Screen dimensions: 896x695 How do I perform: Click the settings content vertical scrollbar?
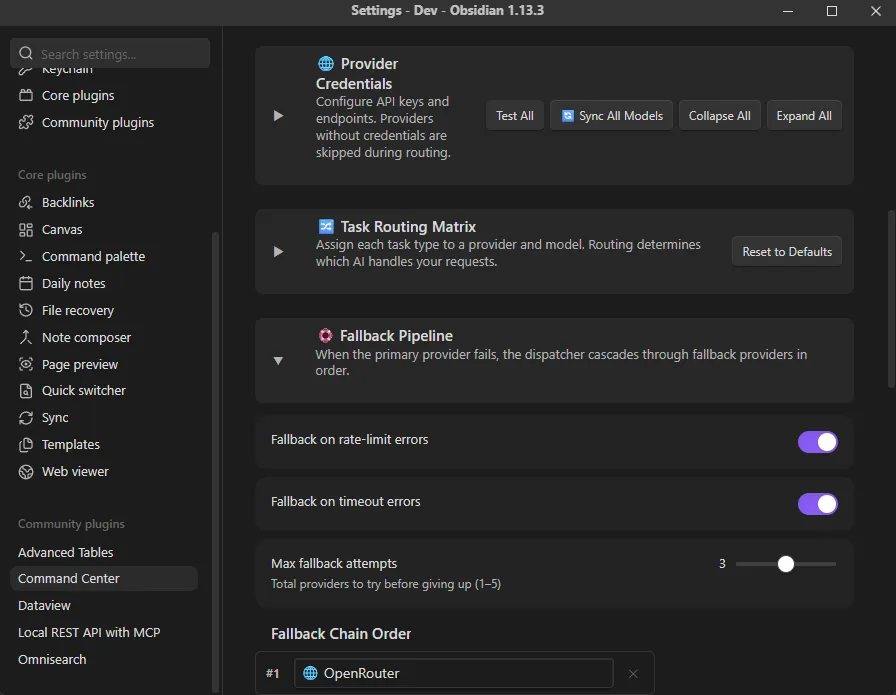[891, 299]
